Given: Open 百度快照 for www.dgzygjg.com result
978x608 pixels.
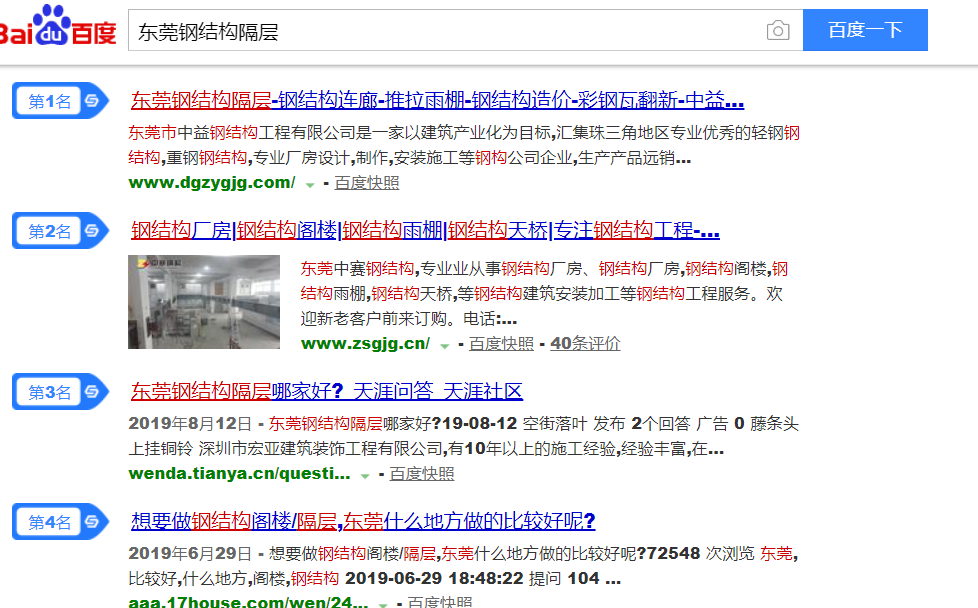Looking at the screenshot, I should click(367, 183).
